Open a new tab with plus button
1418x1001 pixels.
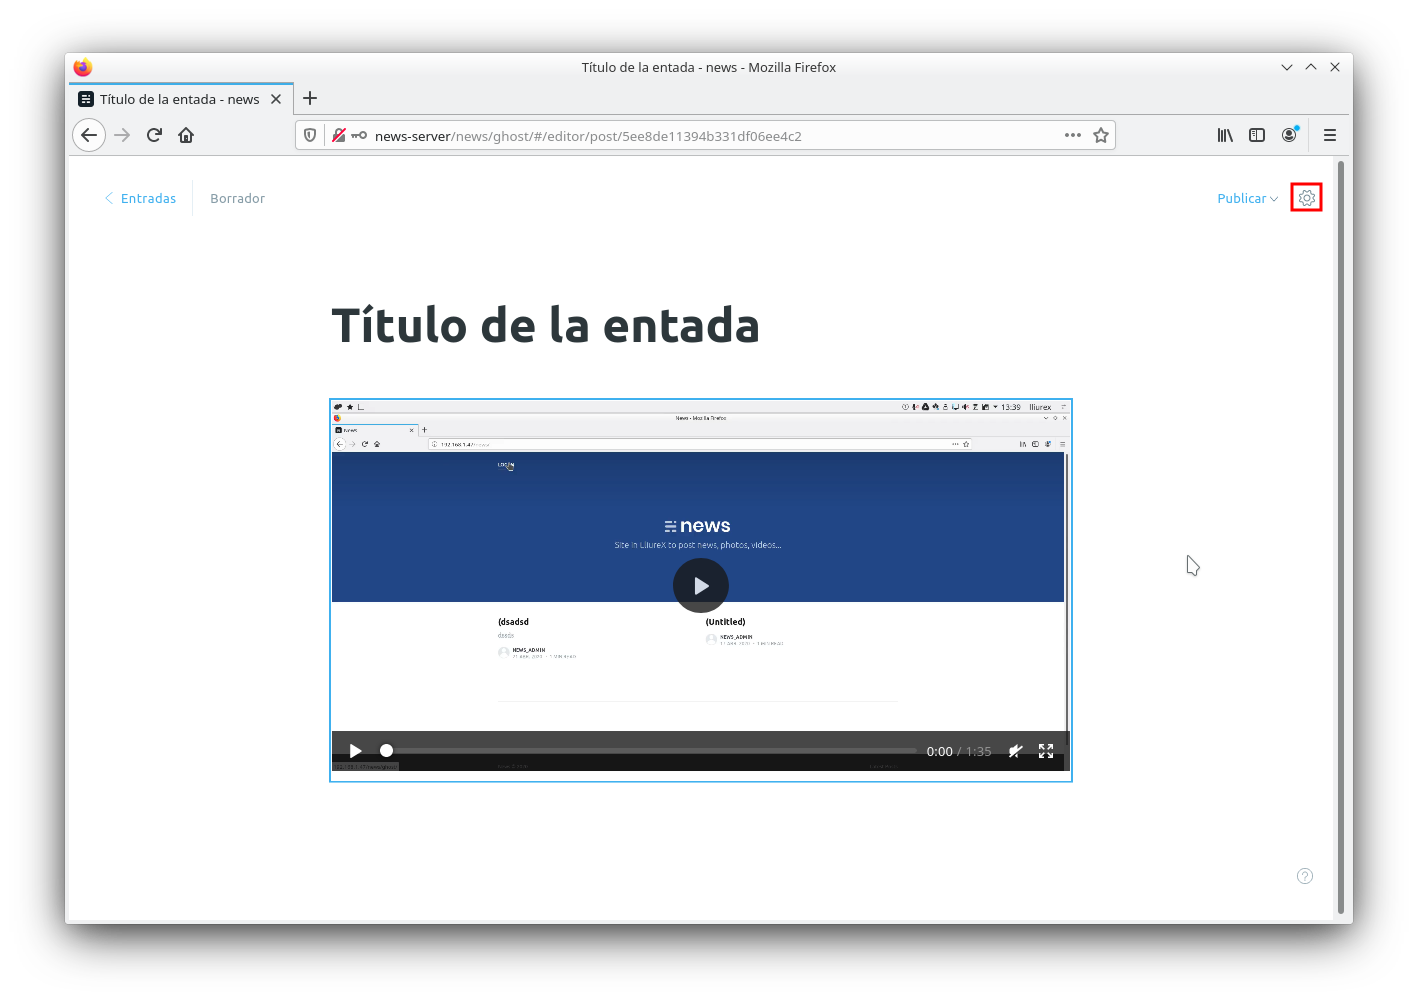click(x=310, y=98)
